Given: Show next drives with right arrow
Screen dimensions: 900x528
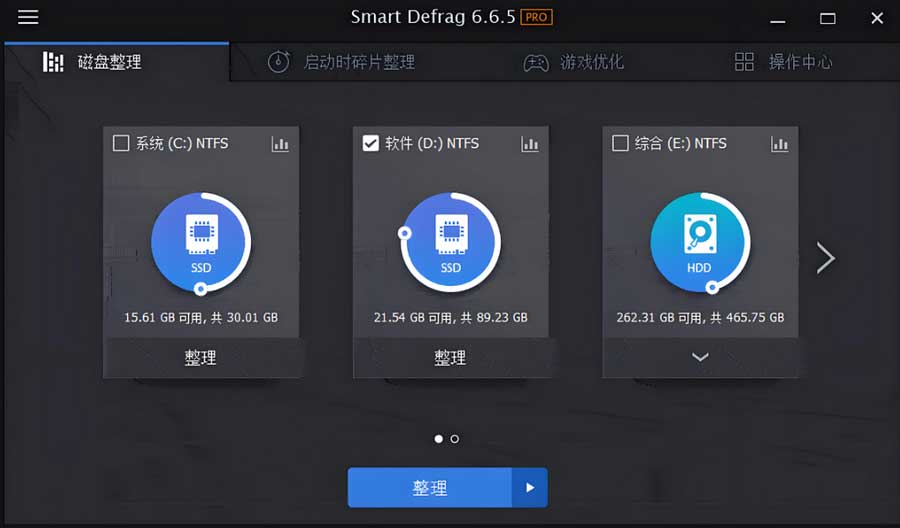Looking at the screenshot, I should click(x=825, y=258).
